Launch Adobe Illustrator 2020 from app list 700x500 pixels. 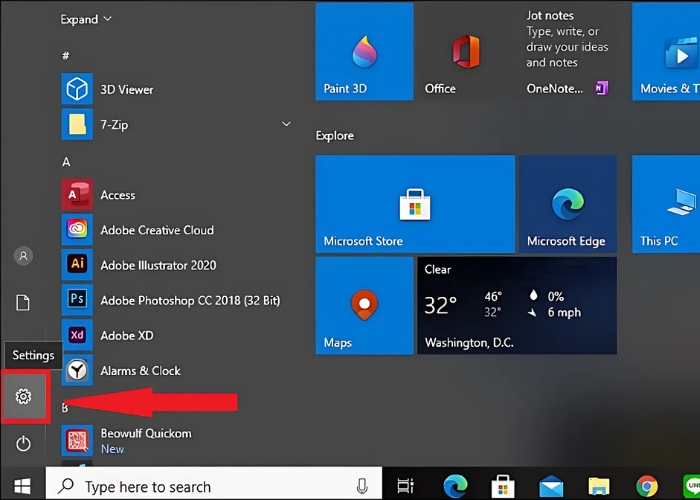click(x=158, y=265)
